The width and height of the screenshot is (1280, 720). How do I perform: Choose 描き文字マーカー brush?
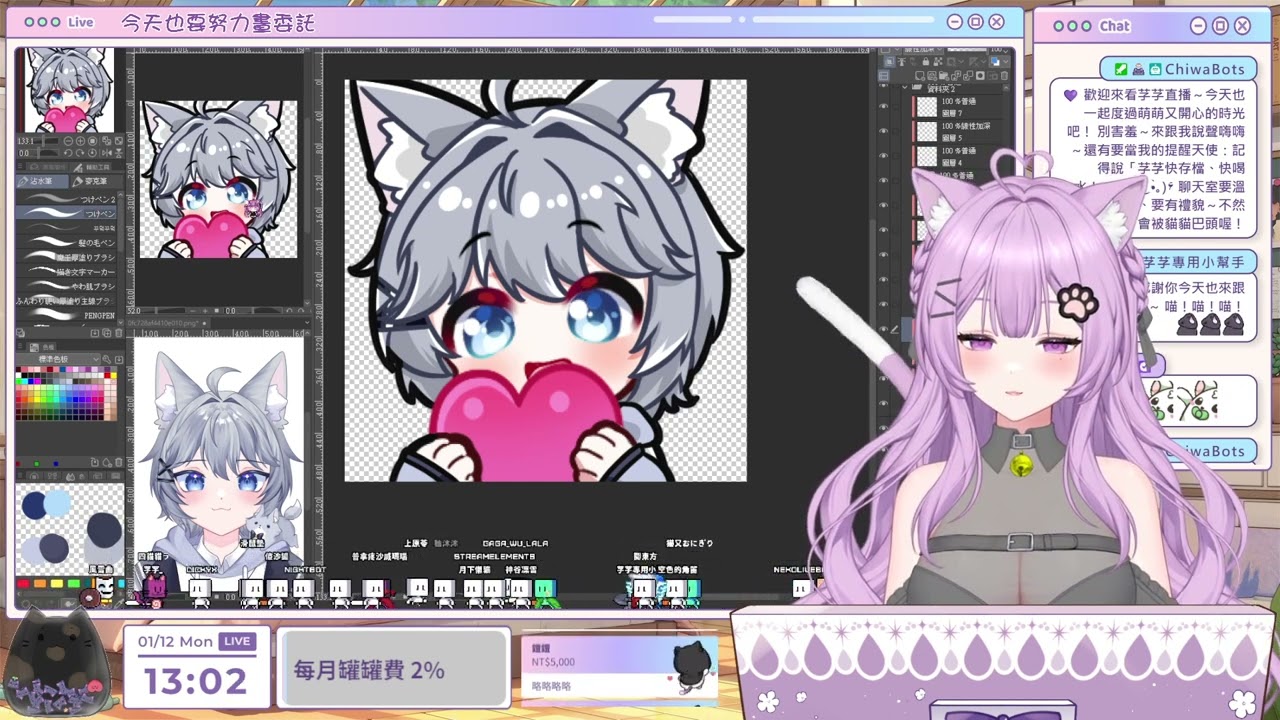pos(66,273)
